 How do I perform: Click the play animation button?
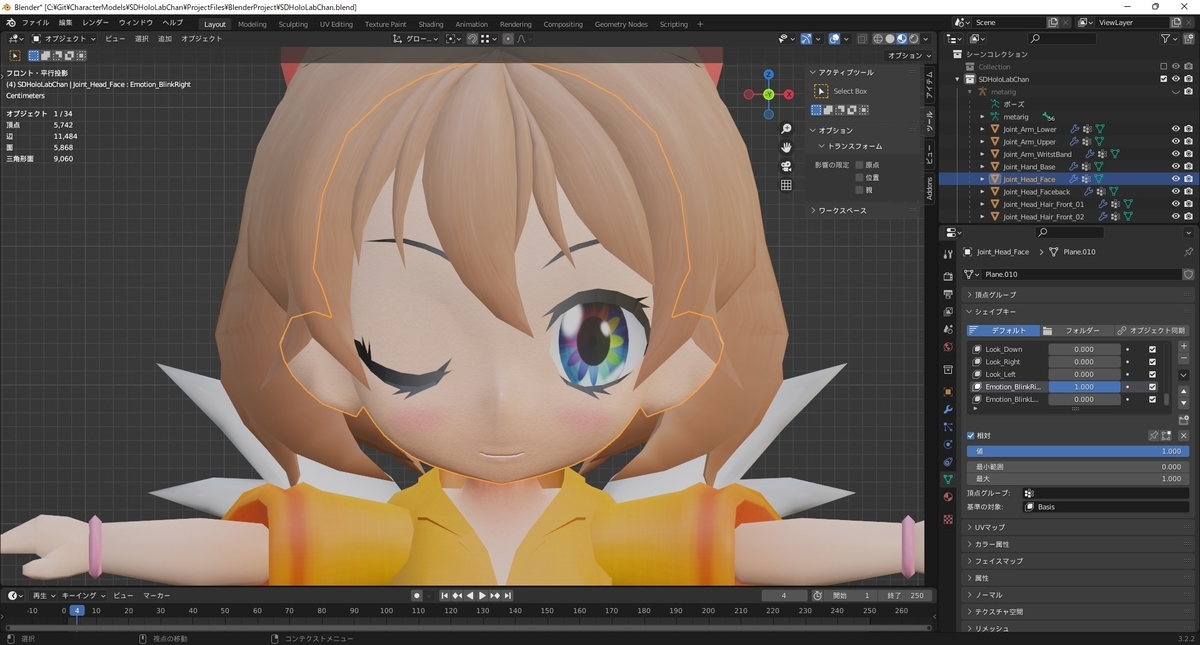(x=483, y=595)
